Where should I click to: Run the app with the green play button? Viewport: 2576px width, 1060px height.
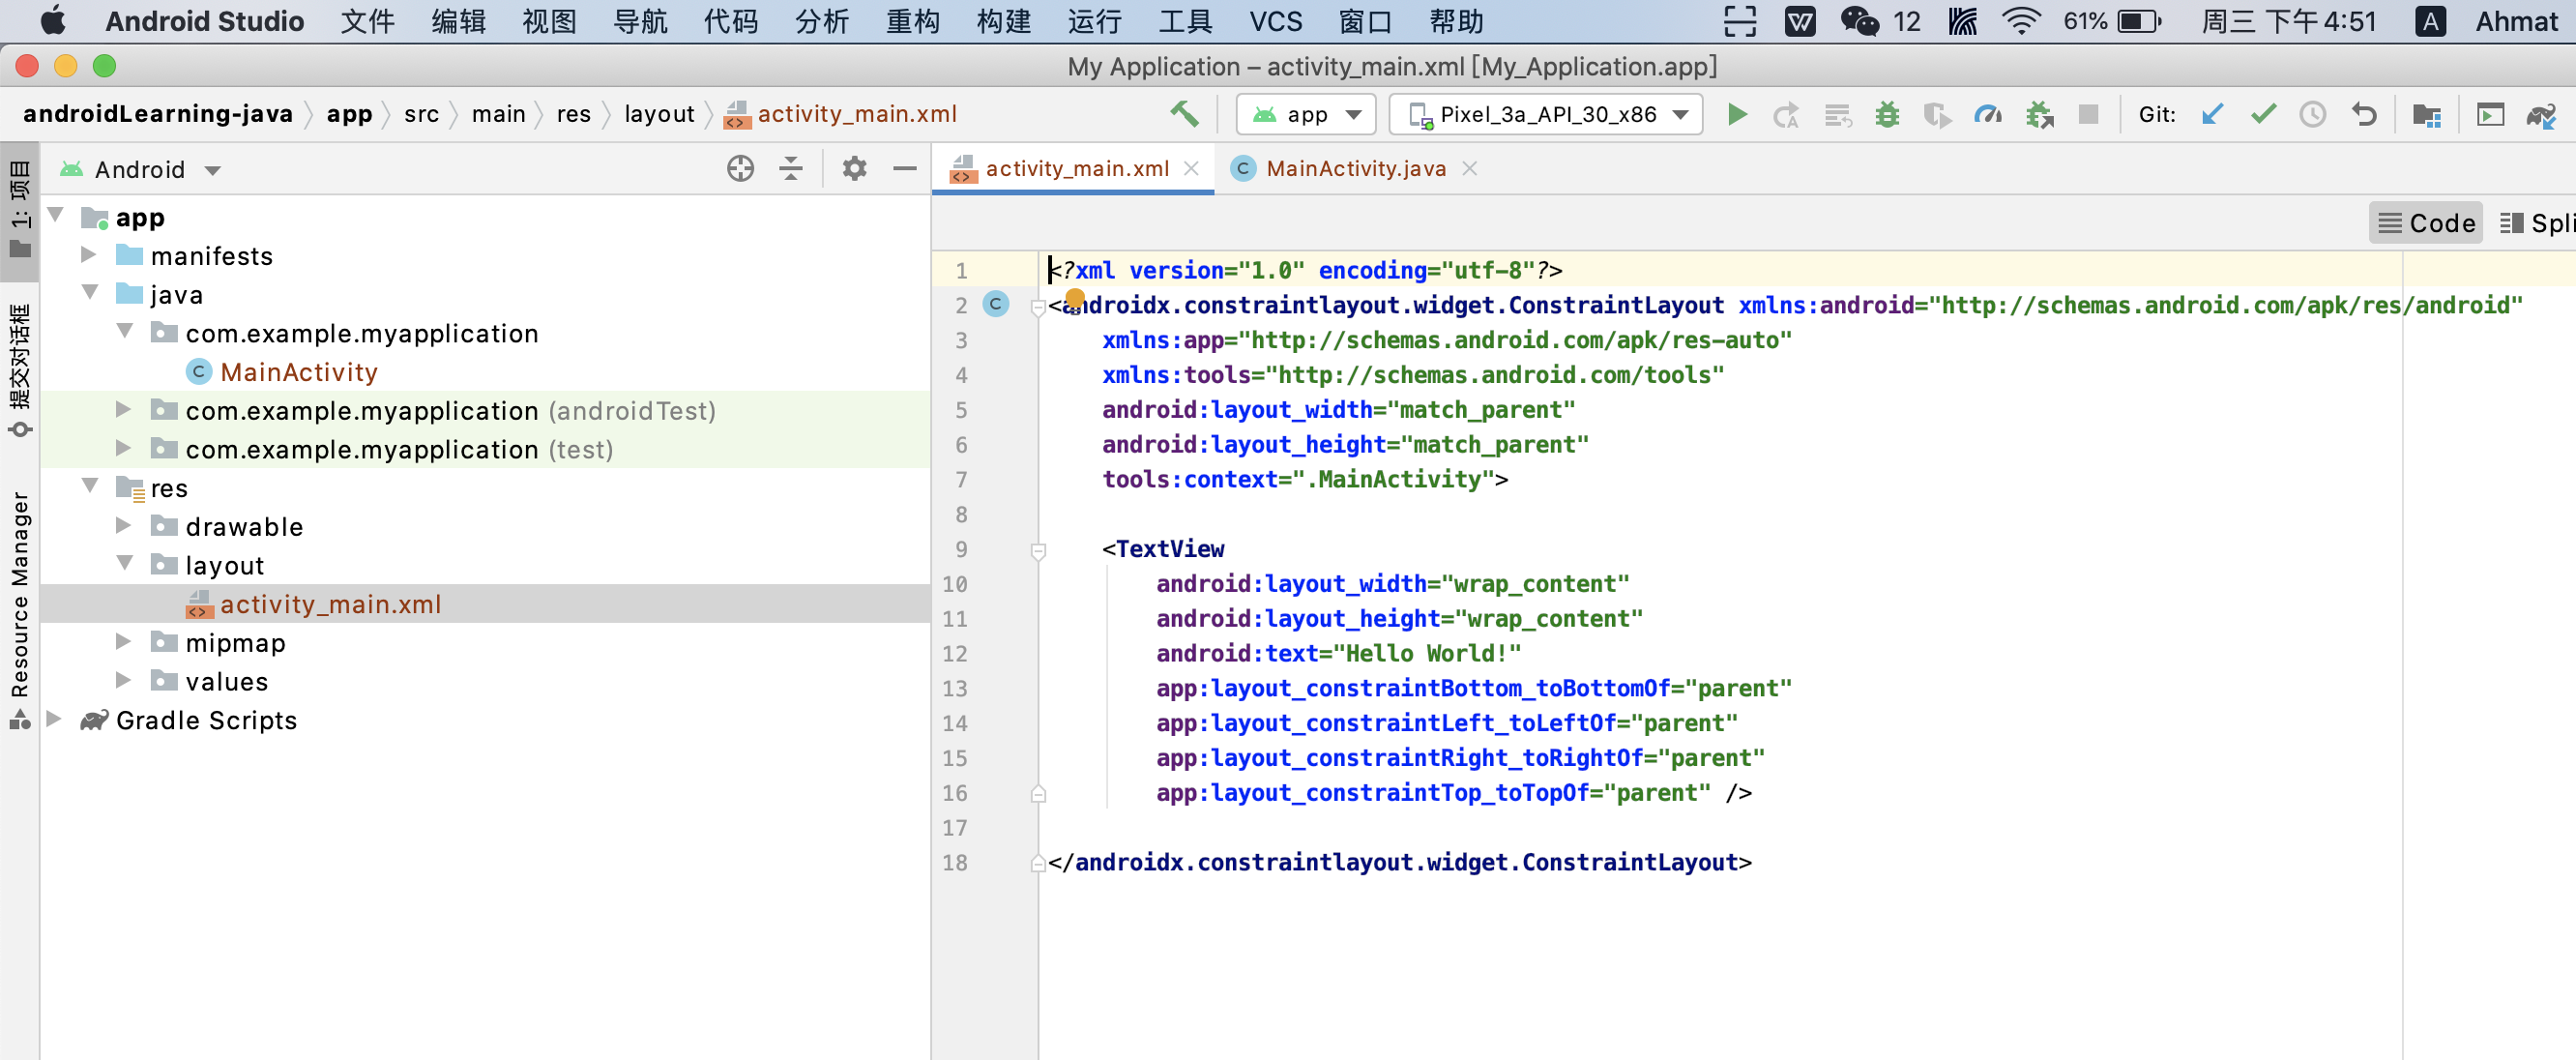pyautogui.click(x=1737, y=114)
